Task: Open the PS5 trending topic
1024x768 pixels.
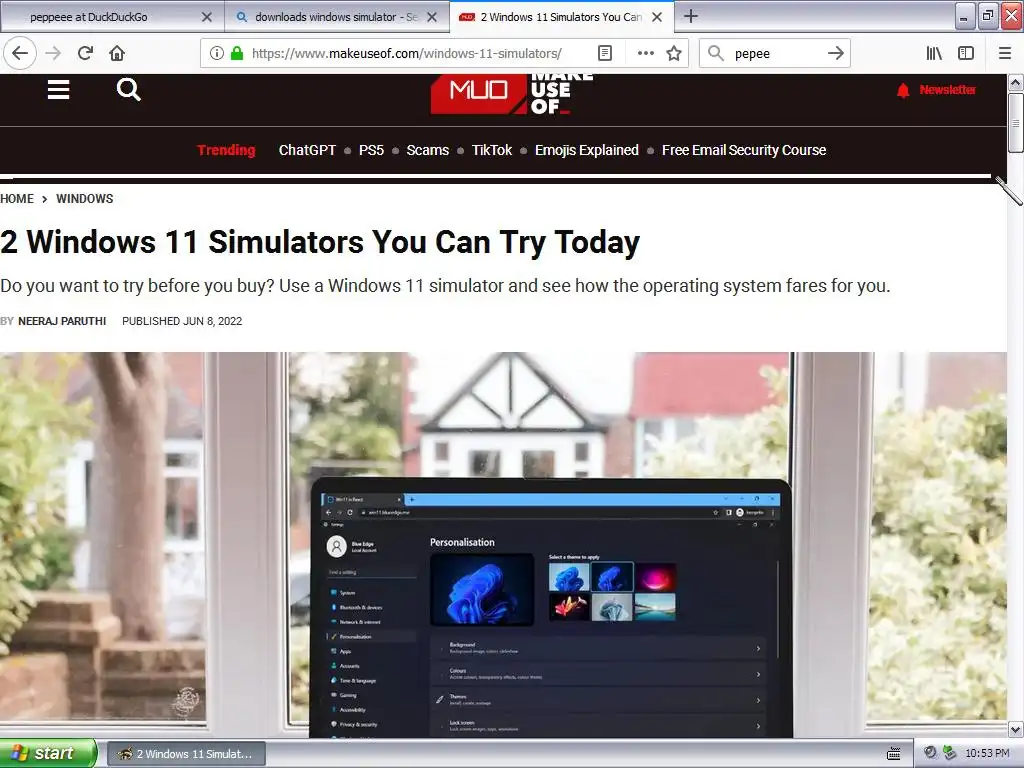Action: pos(371,150)
